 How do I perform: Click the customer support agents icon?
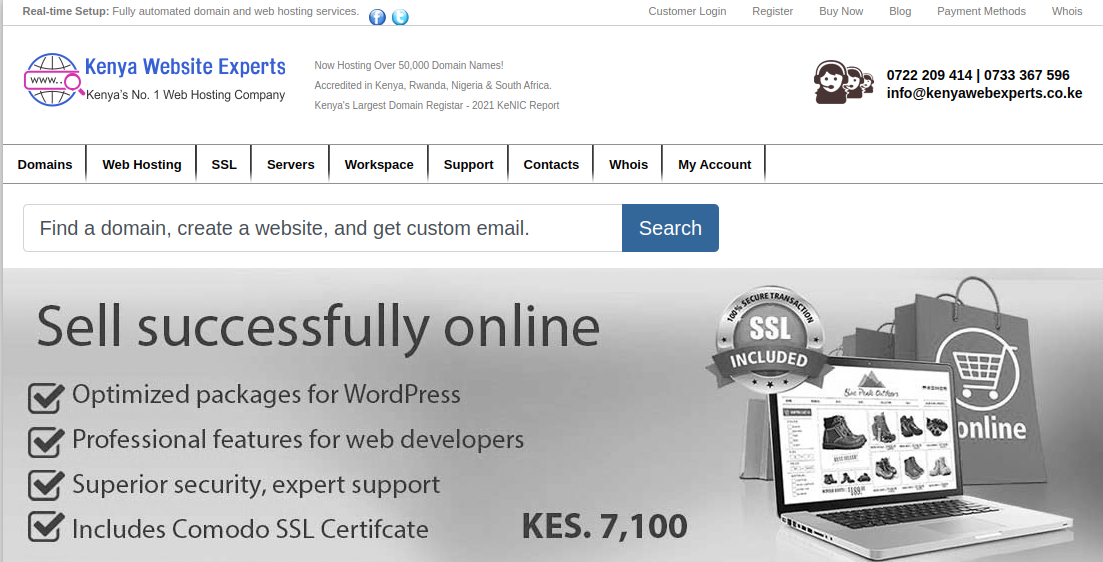coord(843,82)
